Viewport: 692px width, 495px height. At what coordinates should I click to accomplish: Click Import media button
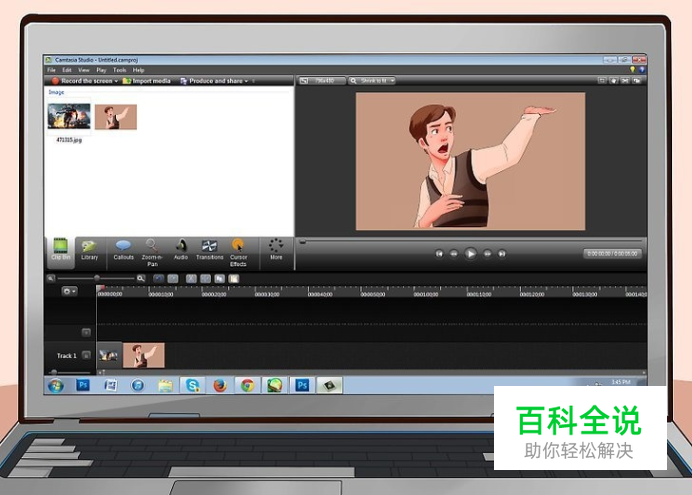coord(147,81)
